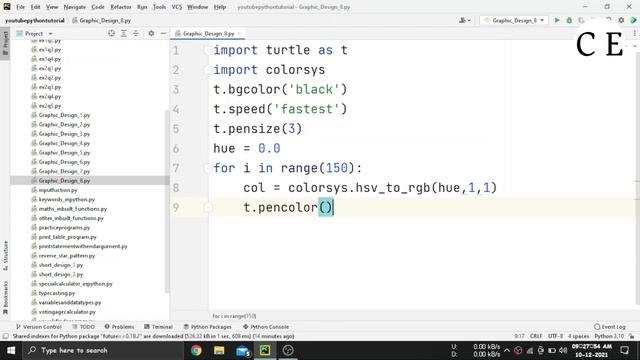The width and height of the screenshot is (640, 360).
Task: Open the Version Control tool window
Action: click(39, 327)
